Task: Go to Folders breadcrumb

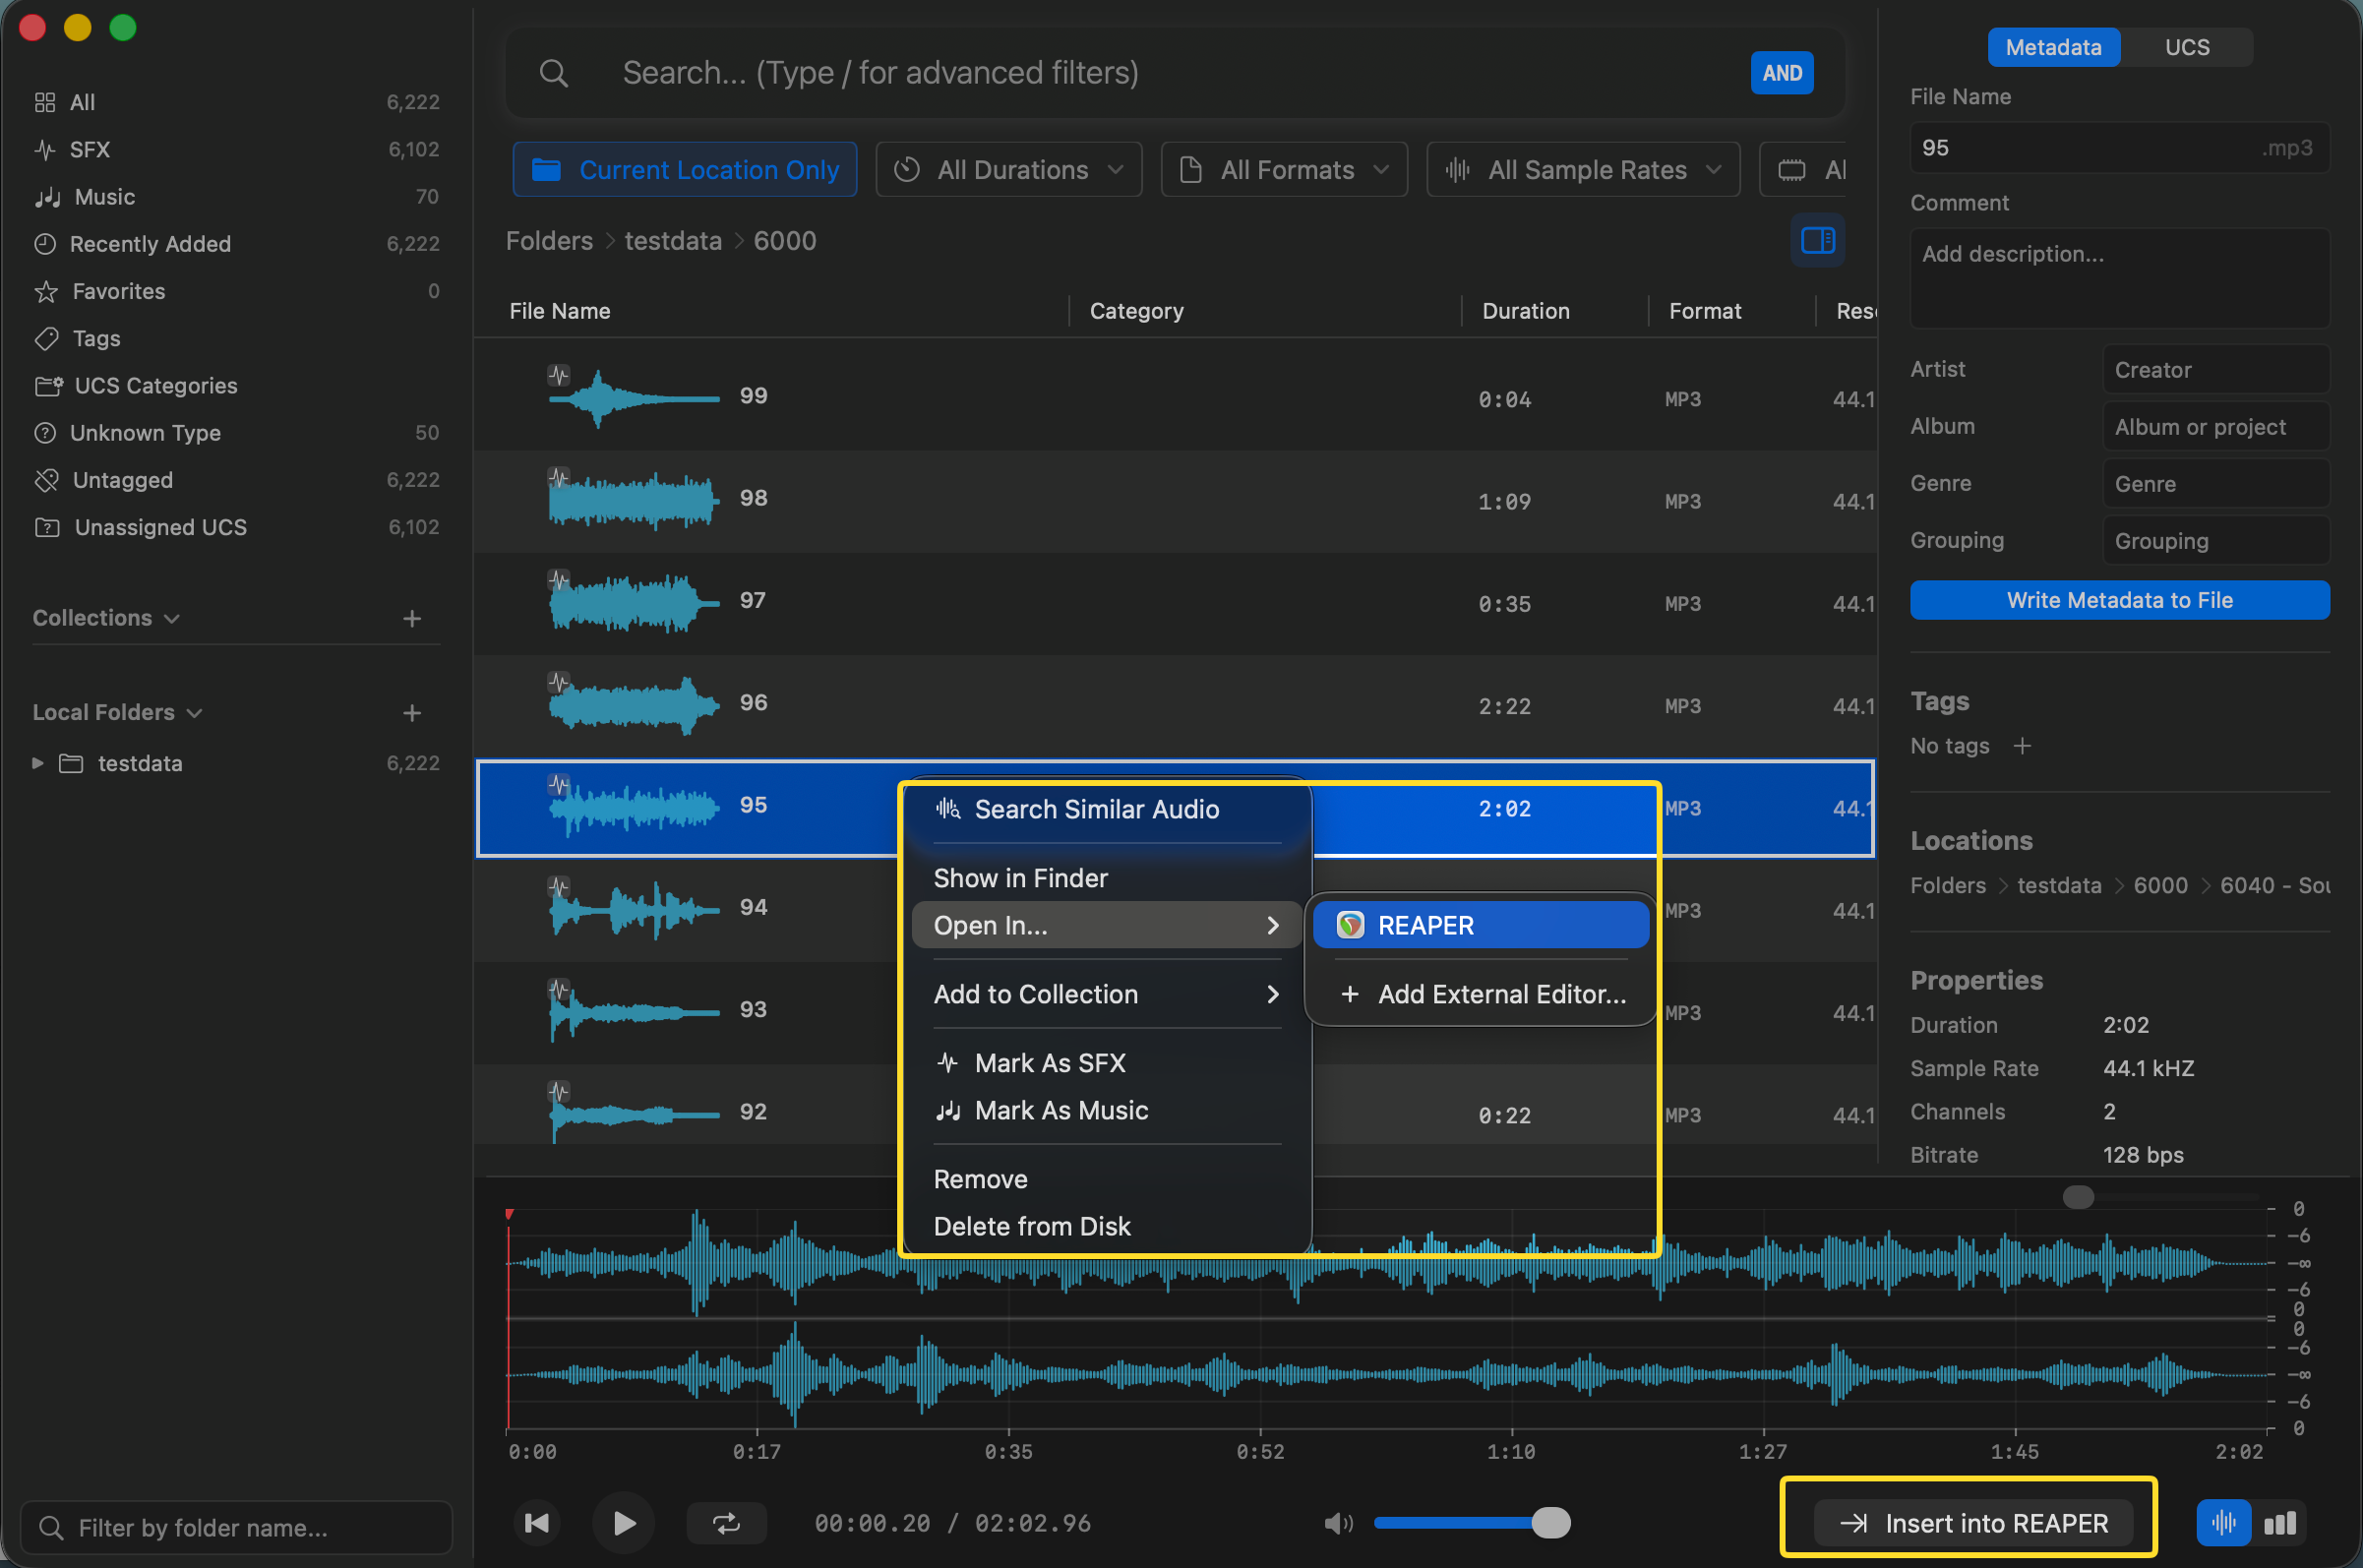Action: 549,241
